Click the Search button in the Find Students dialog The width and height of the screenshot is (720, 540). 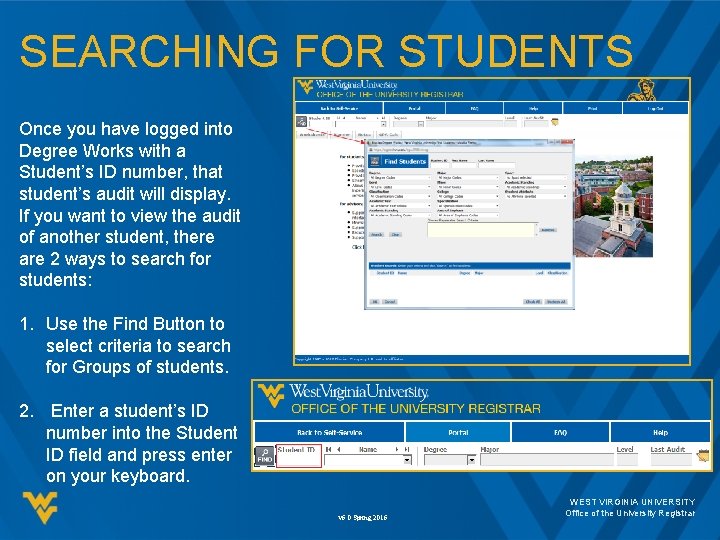[377, 235]
